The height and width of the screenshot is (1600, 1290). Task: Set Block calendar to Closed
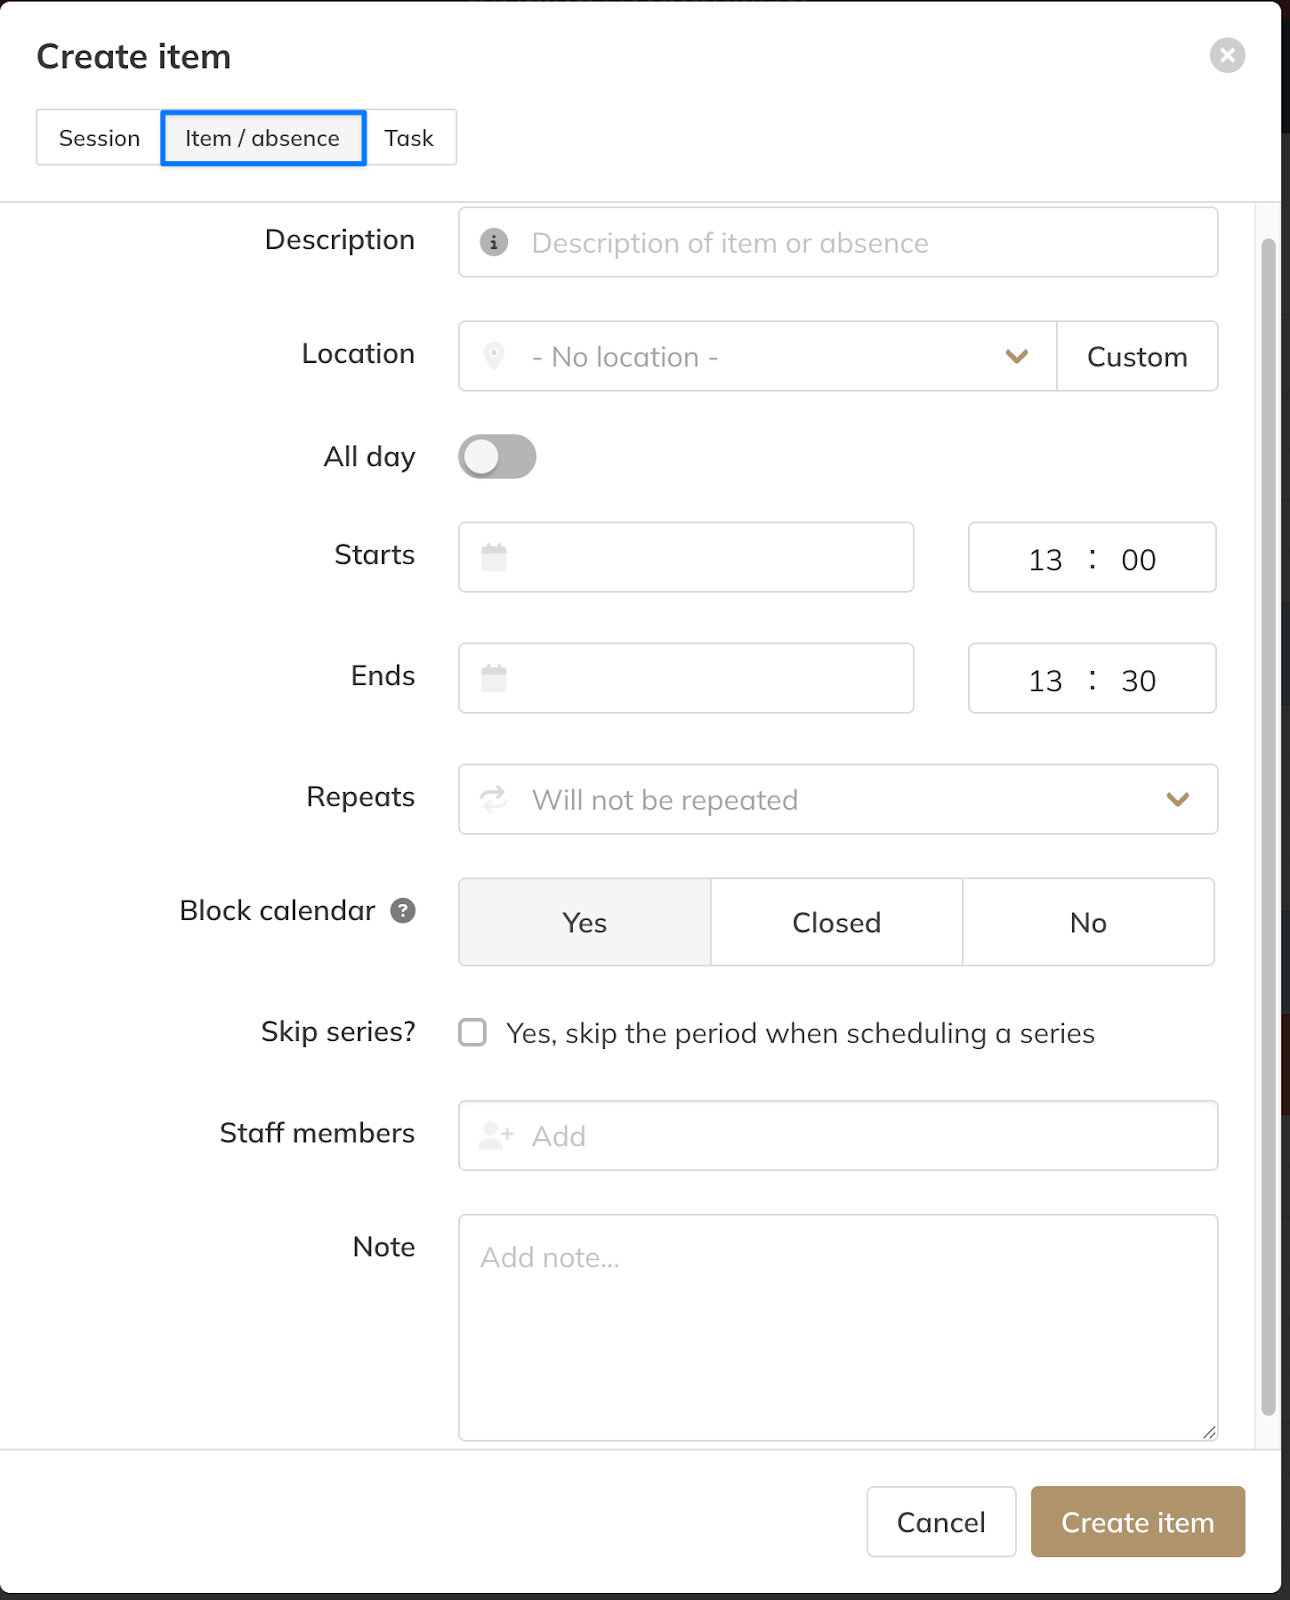(x=836, y=922)
